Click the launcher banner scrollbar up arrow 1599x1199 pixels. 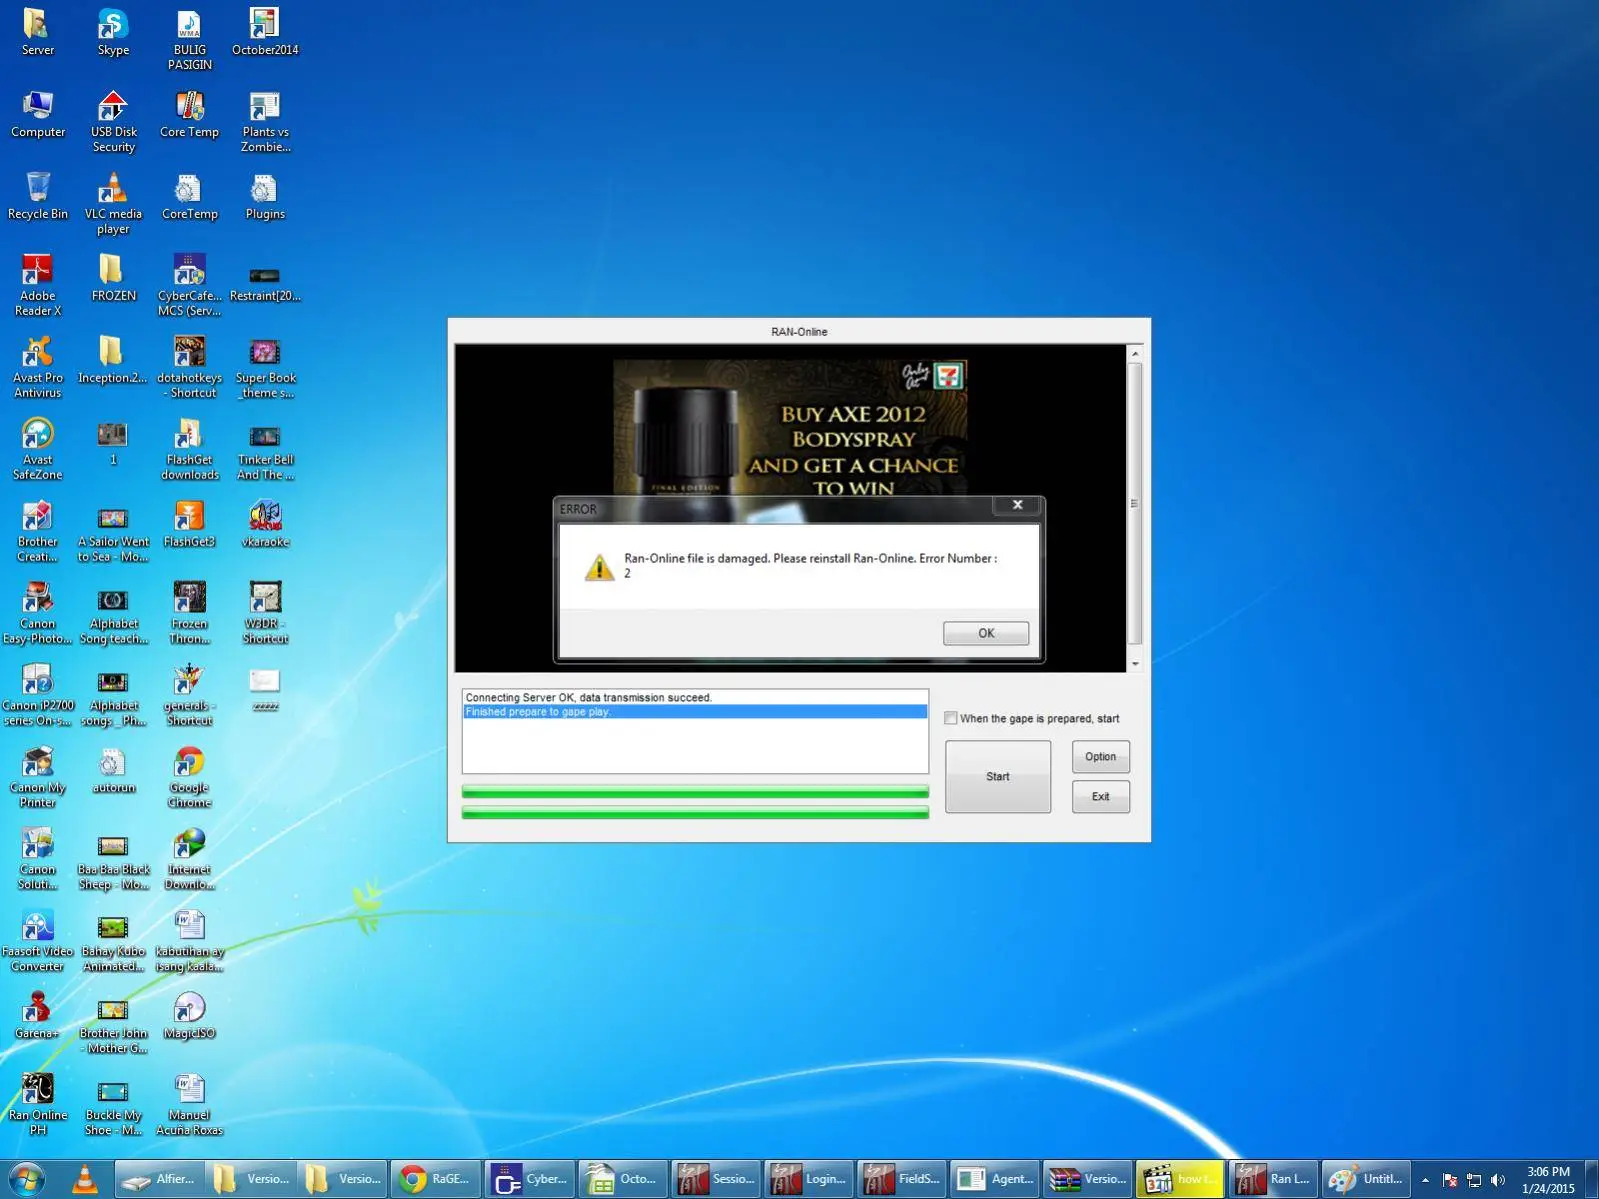coord(1134,354)
